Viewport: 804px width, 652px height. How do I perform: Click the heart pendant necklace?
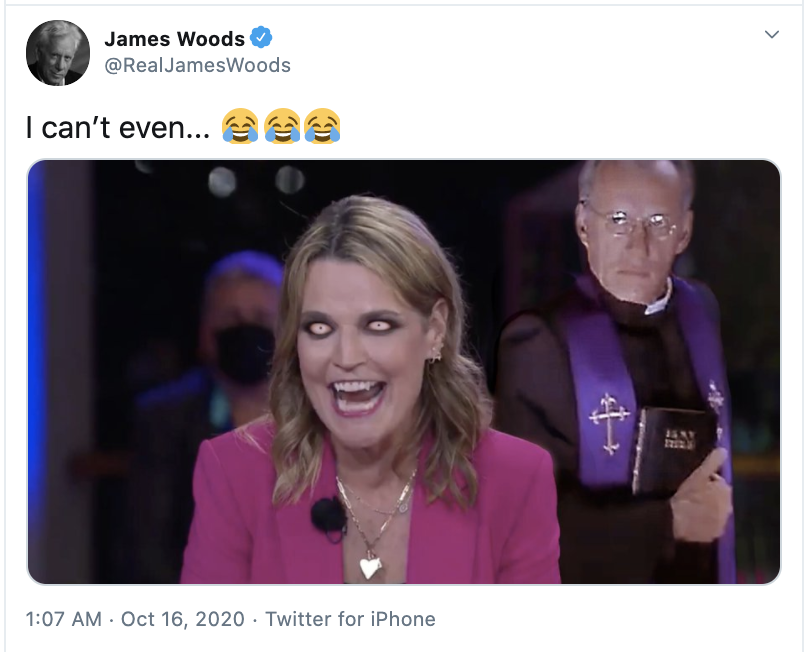tap(370, 567)
